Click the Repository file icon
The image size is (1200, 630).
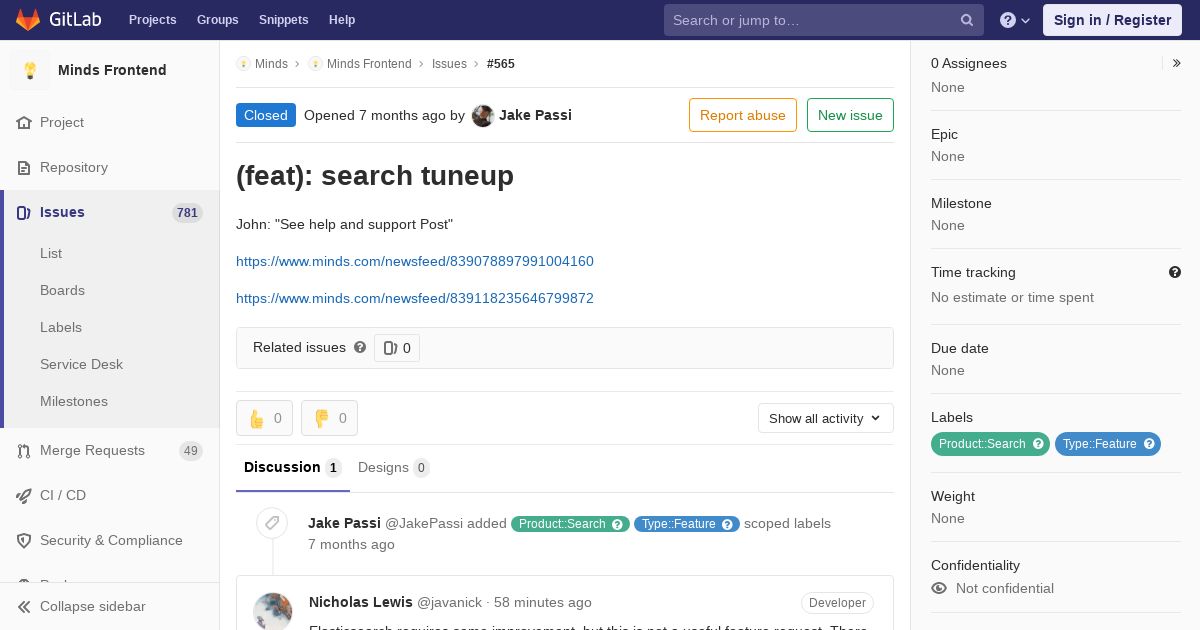pyautogui.click(x=24, y=167)
